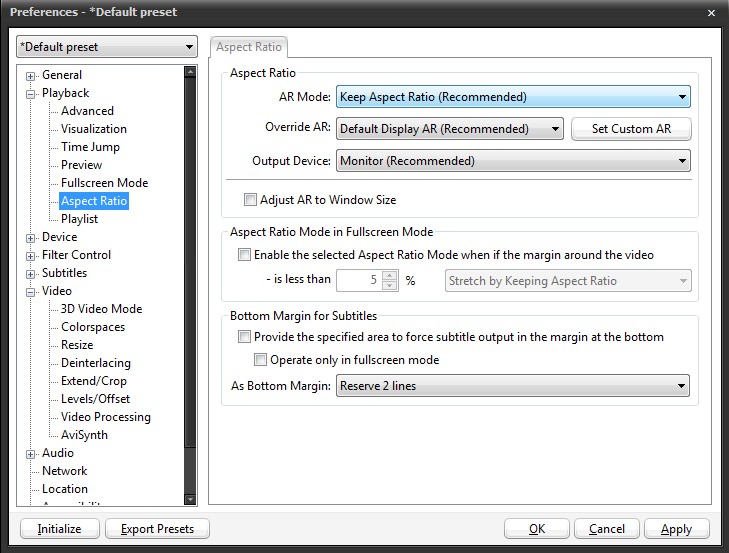
Task: Select Video Processing in the tree
Action: tap(106, 417)
